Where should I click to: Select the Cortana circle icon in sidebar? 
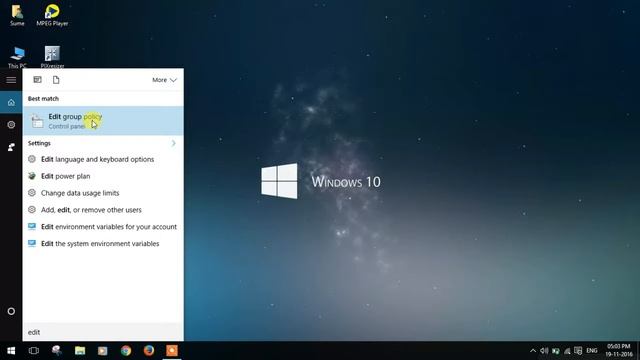(x=11, y=311)
